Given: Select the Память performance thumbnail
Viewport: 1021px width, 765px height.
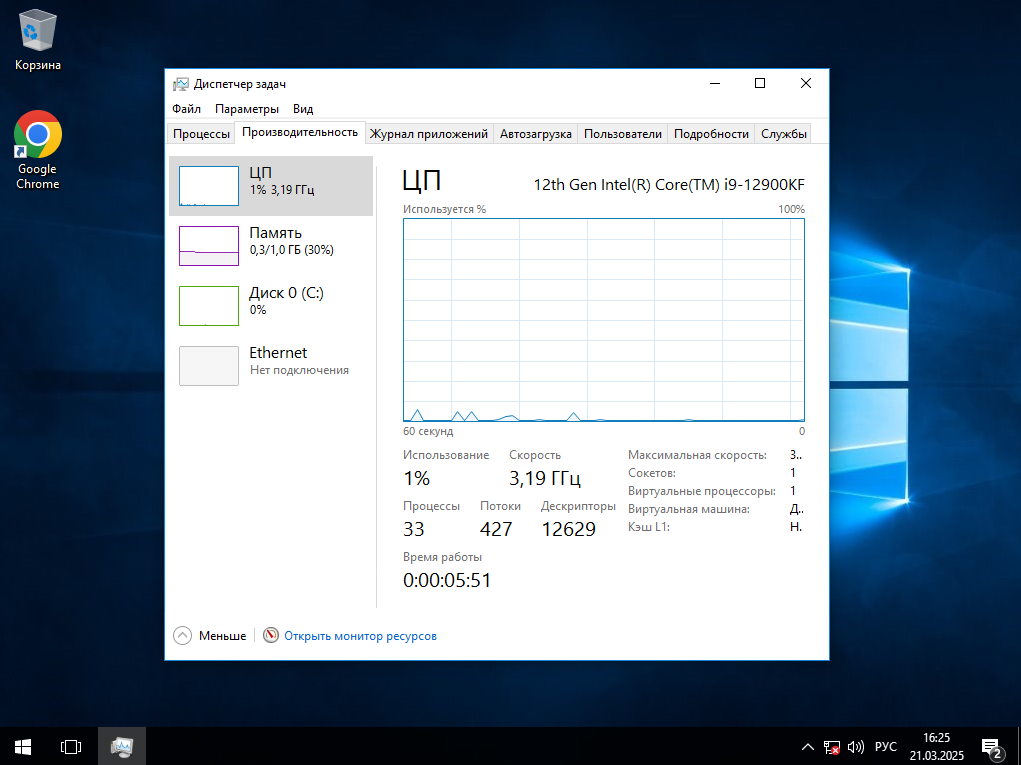Looking at the screenshot, I should click(270, 245).
